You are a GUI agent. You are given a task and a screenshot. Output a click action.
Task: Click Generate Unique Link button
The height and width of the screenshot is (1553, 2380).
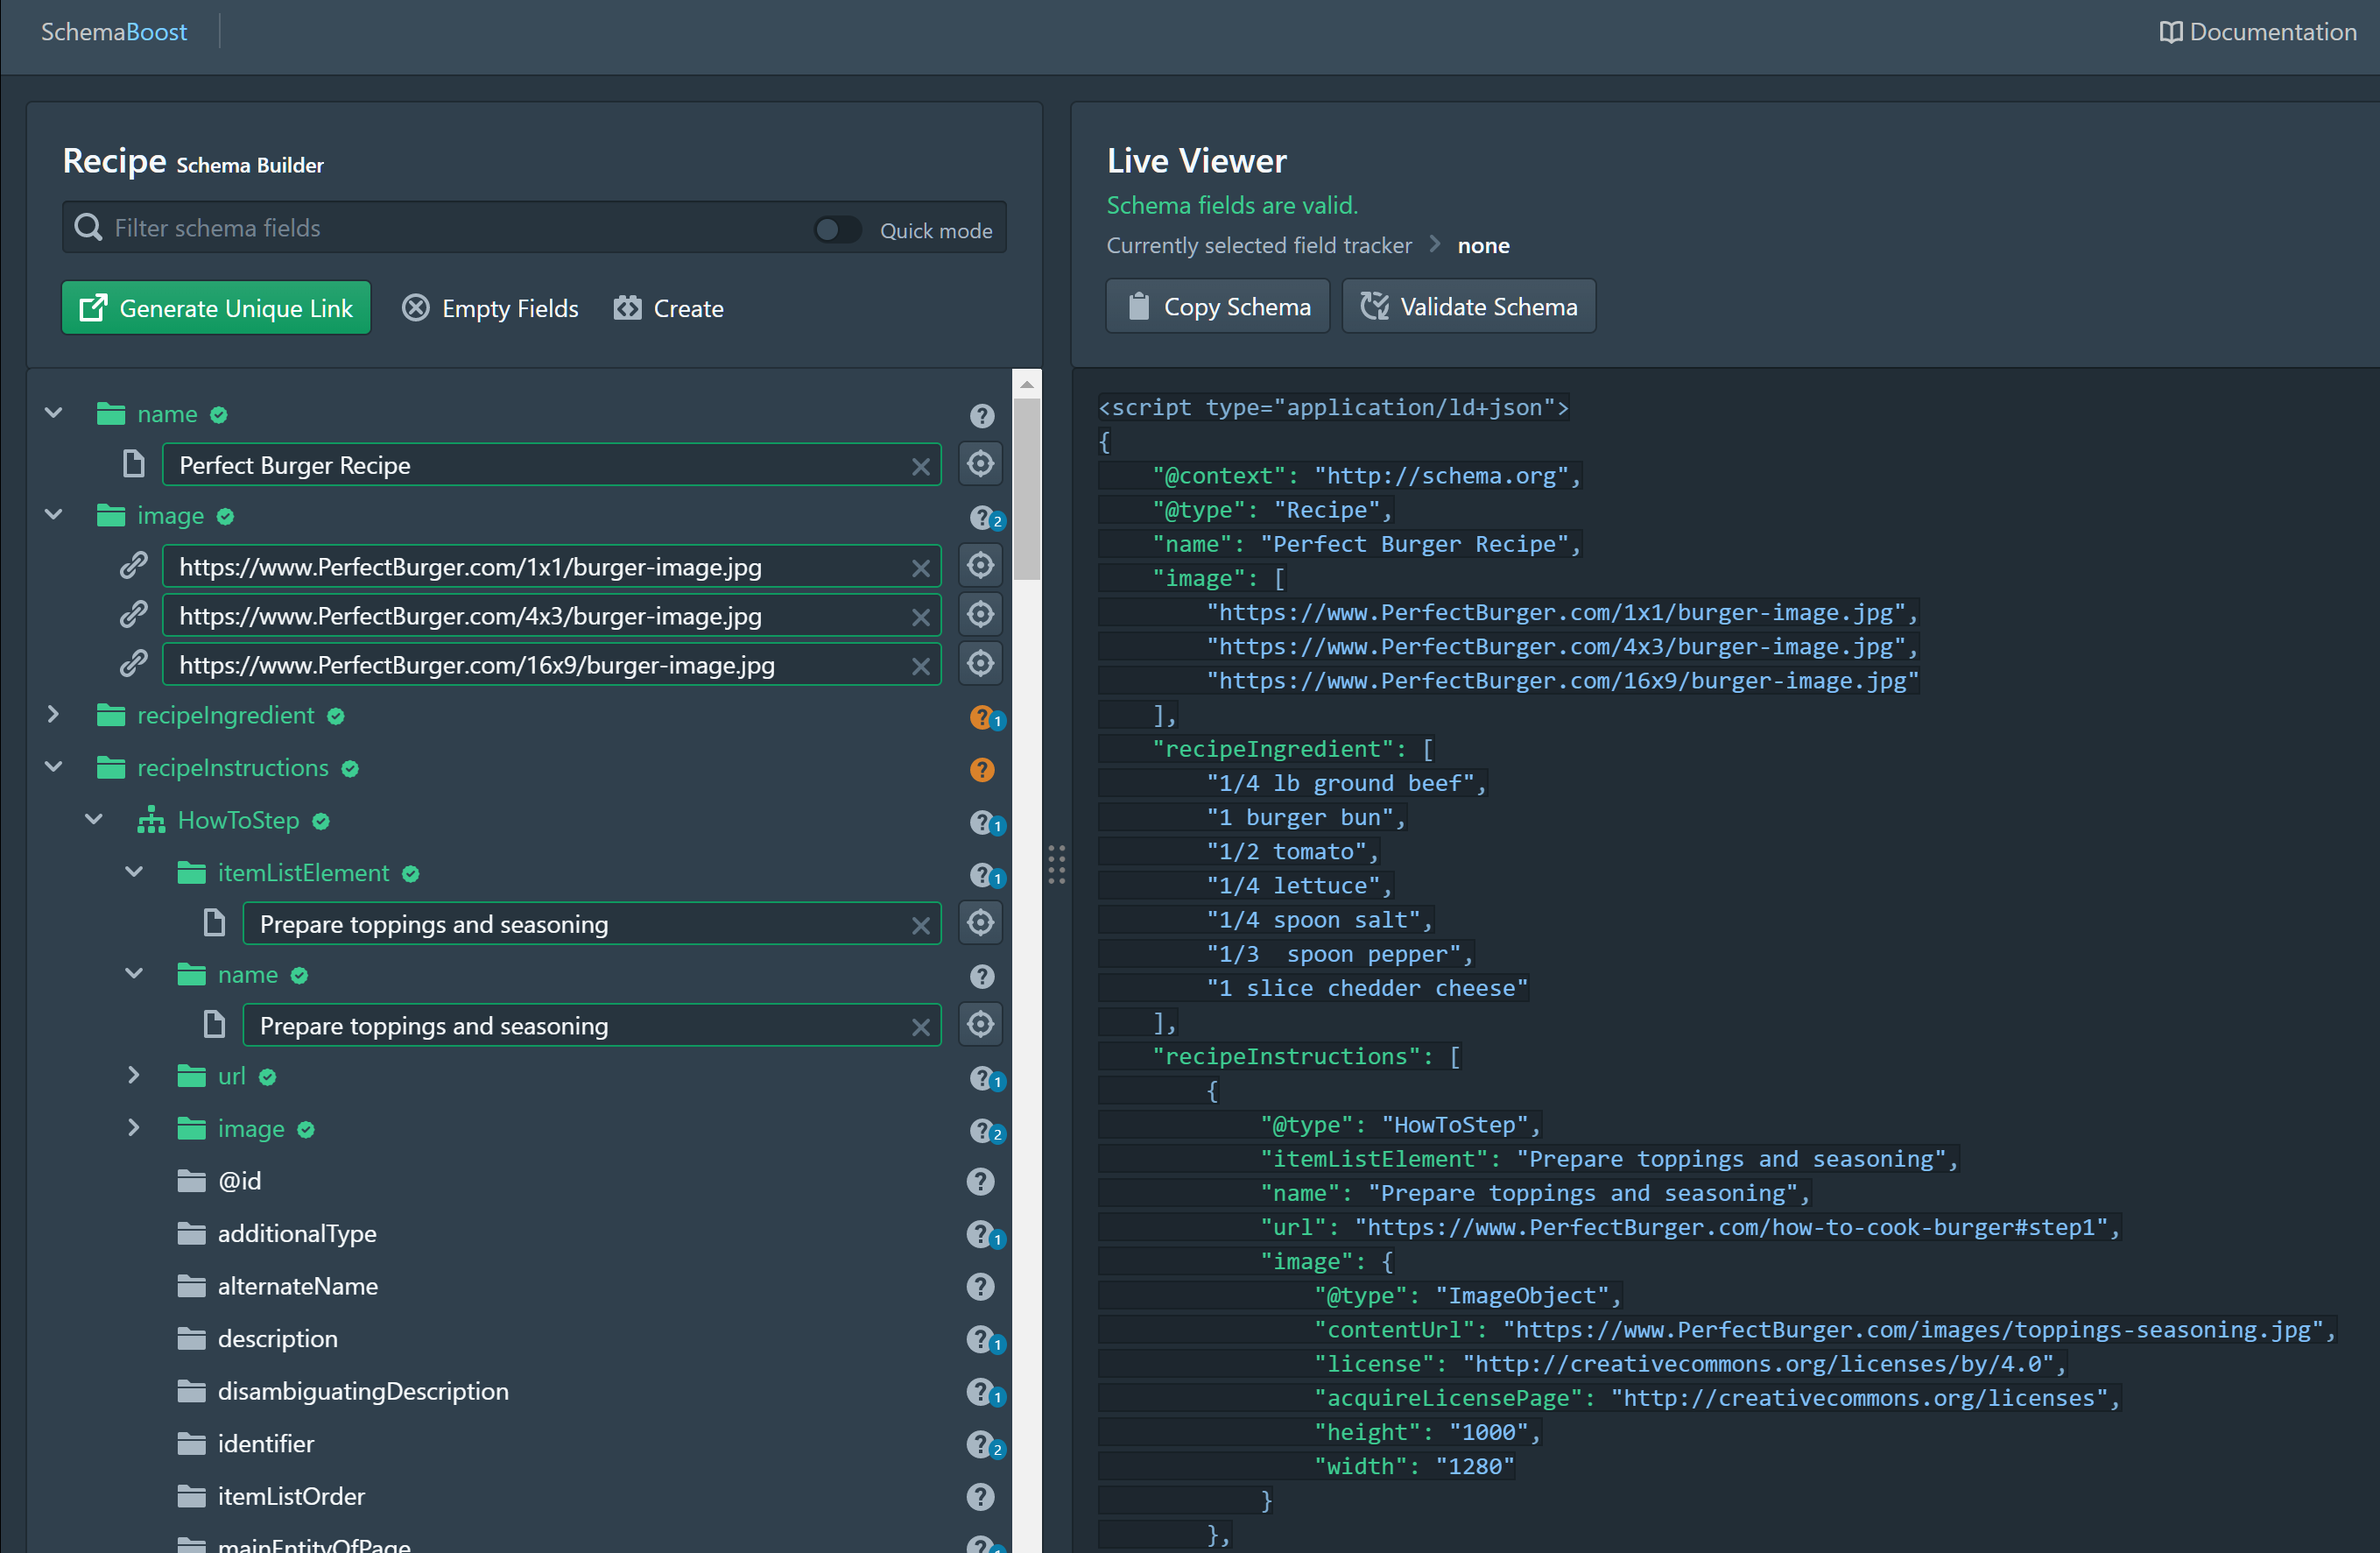(216, 308)
